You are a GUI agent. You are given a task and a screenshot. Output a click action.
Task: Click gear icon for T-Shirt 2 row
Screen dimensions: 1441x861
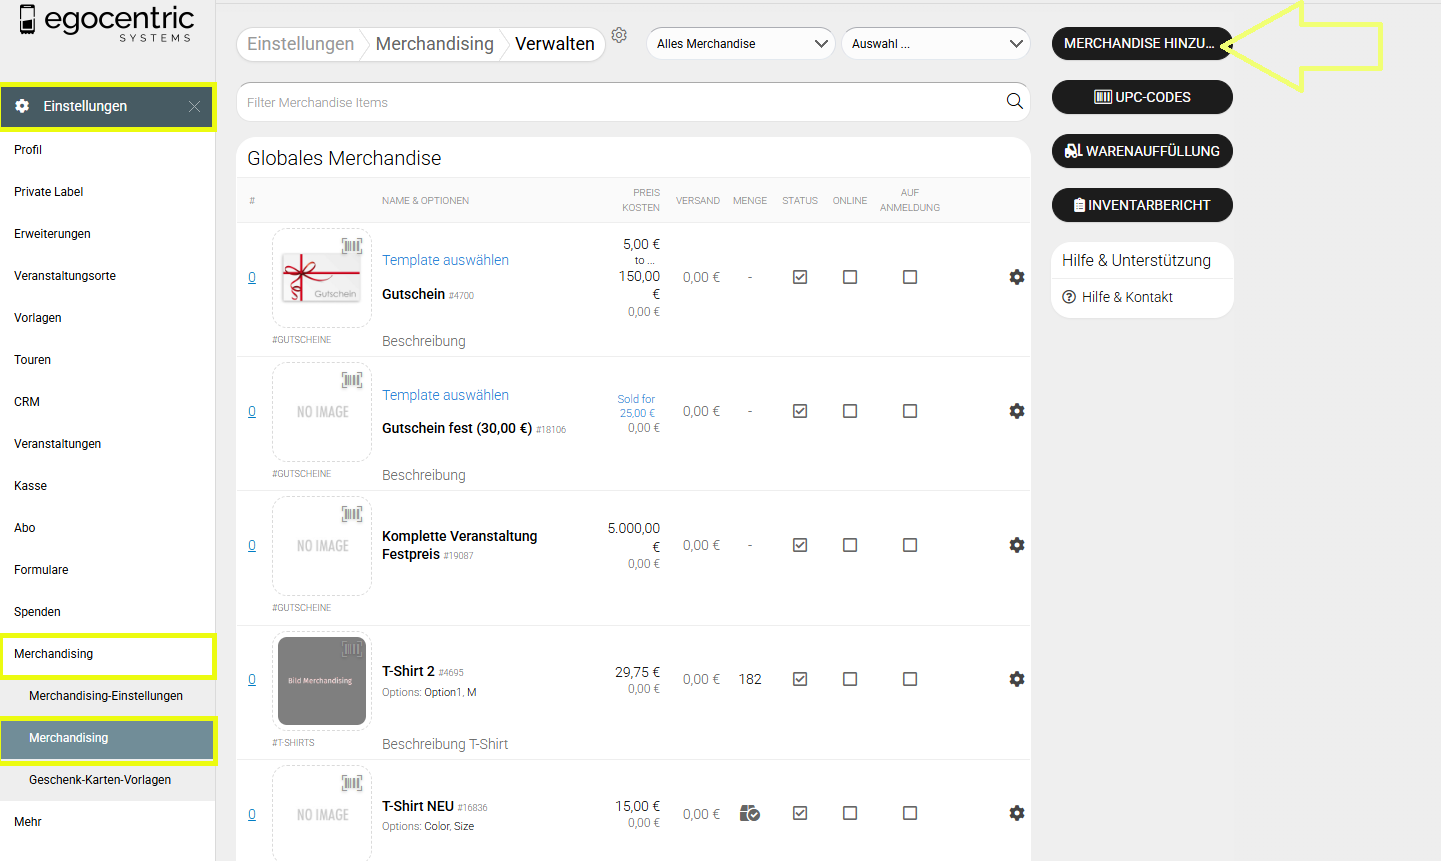pyautogui.click(x=1016, y=679)
